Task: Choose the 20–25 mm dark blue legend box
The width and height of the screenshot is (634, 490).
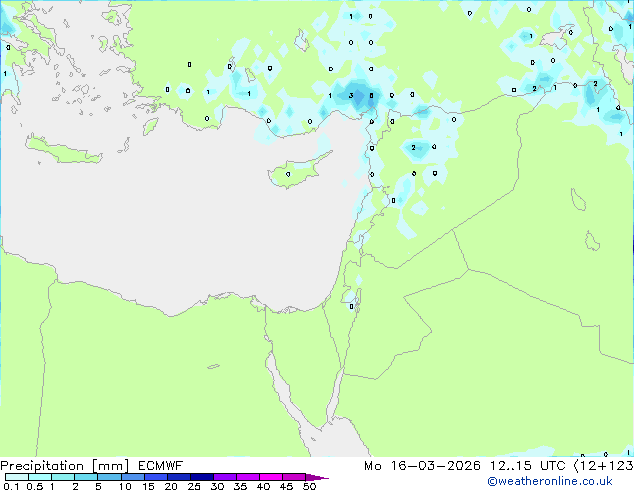Action: pyautogui.click(x=178, y=477)
